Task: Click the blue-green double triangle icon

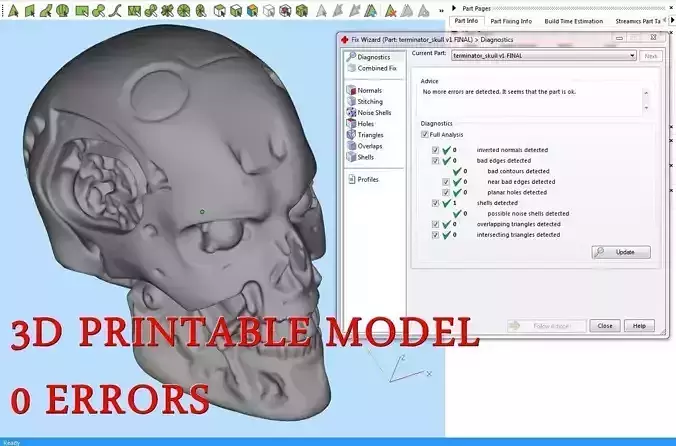Action: (371, 10)
